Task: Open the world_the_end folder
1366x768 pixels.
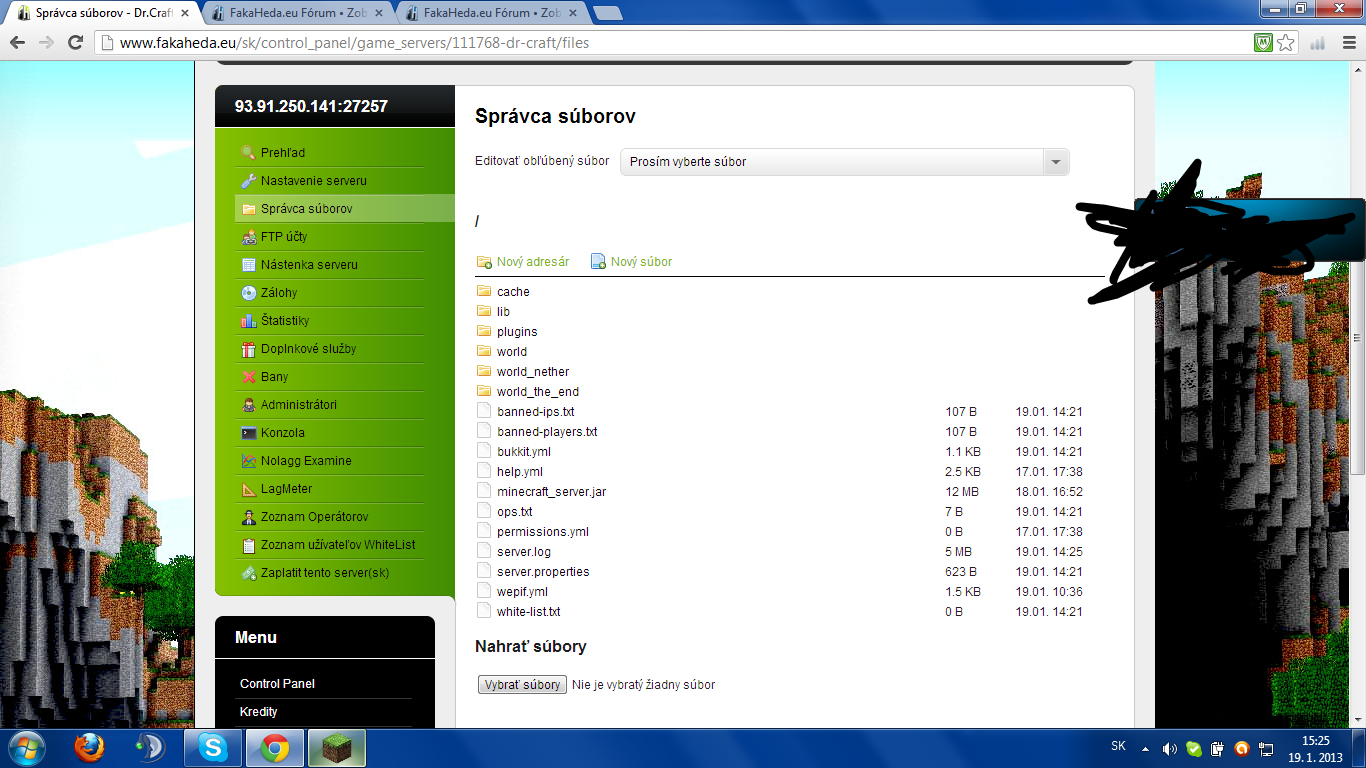Action: point(538,392)
